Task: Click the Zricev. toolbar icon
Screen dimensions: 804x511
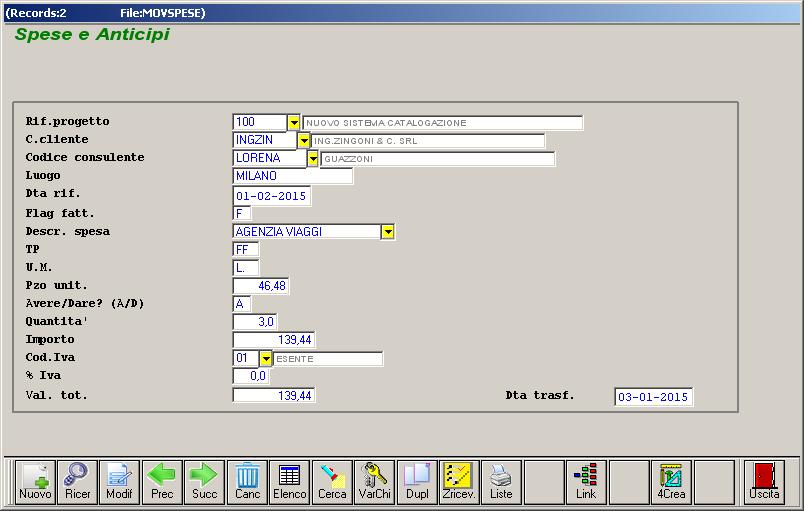Action: 459,482
